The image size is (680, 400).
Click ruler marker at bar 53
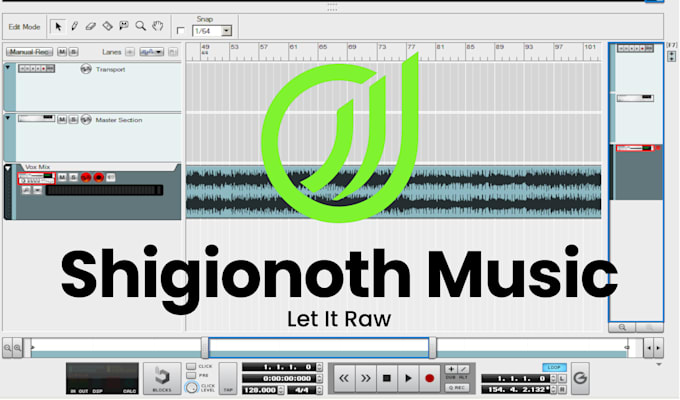pos(235,47)
